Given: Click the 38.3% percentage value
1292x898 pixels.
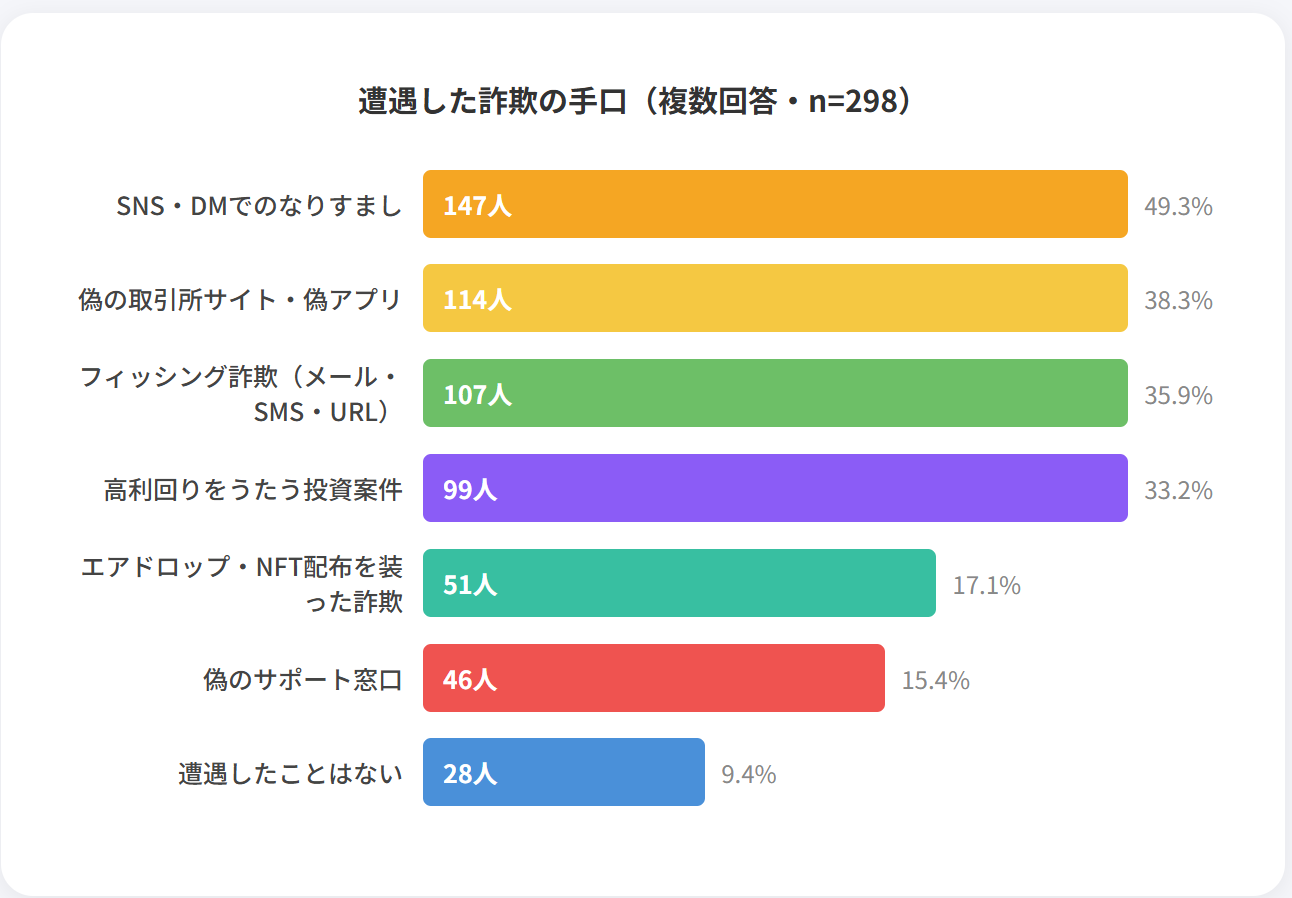Looking at the screenshot, I should tap(1178, 301).
